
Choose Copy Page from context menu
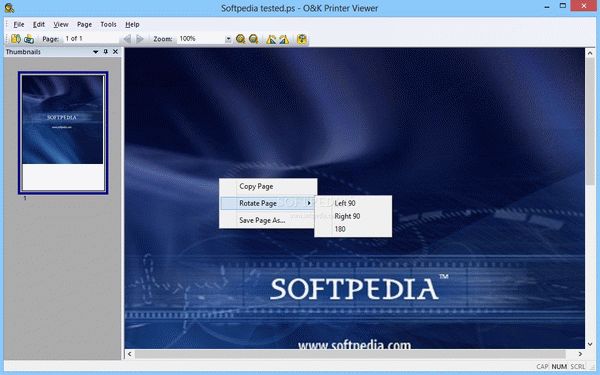268,186
